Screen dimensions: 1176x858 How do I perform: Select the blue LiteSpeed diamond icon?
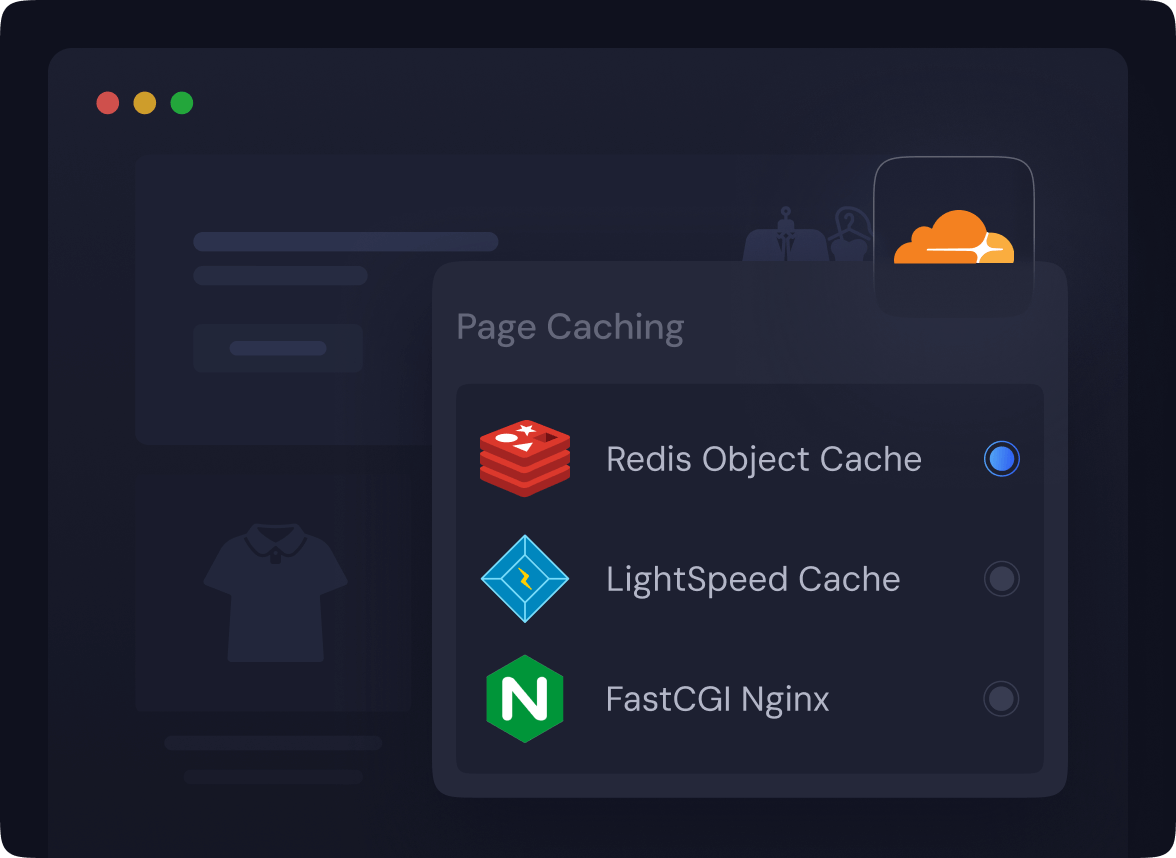click(x=524, y=578)
